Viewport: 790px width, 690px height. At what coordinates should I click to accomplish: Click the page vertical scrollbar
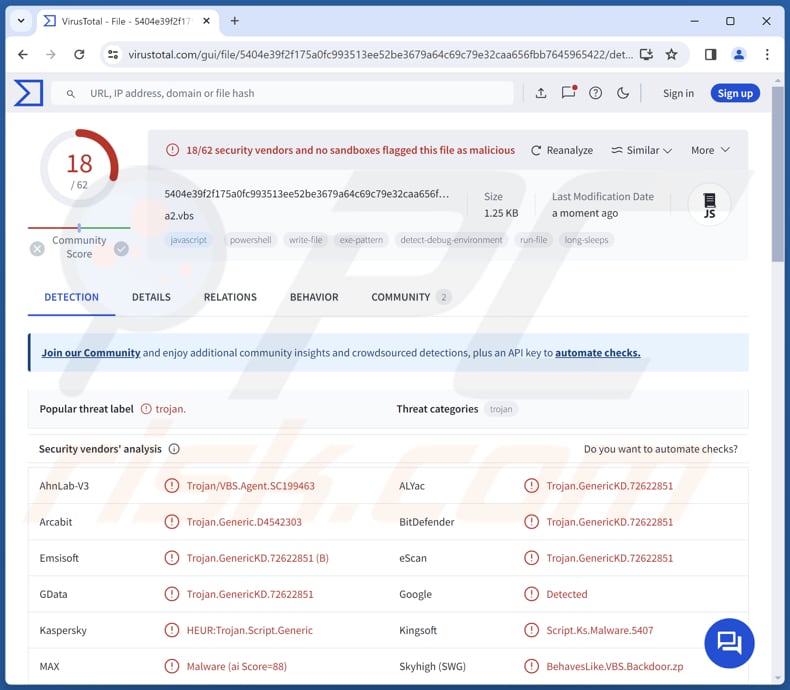(778, 180)
